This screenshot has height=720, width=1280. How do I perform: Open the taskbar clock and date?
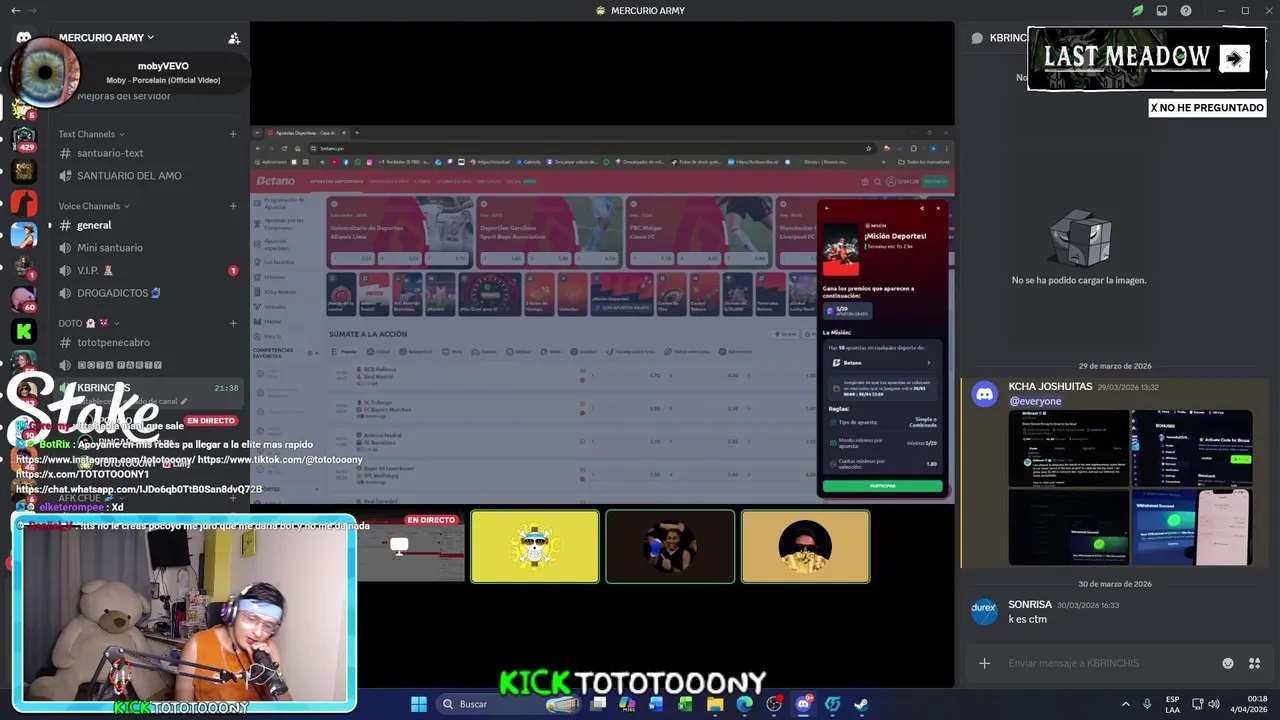pos(1249,704)
